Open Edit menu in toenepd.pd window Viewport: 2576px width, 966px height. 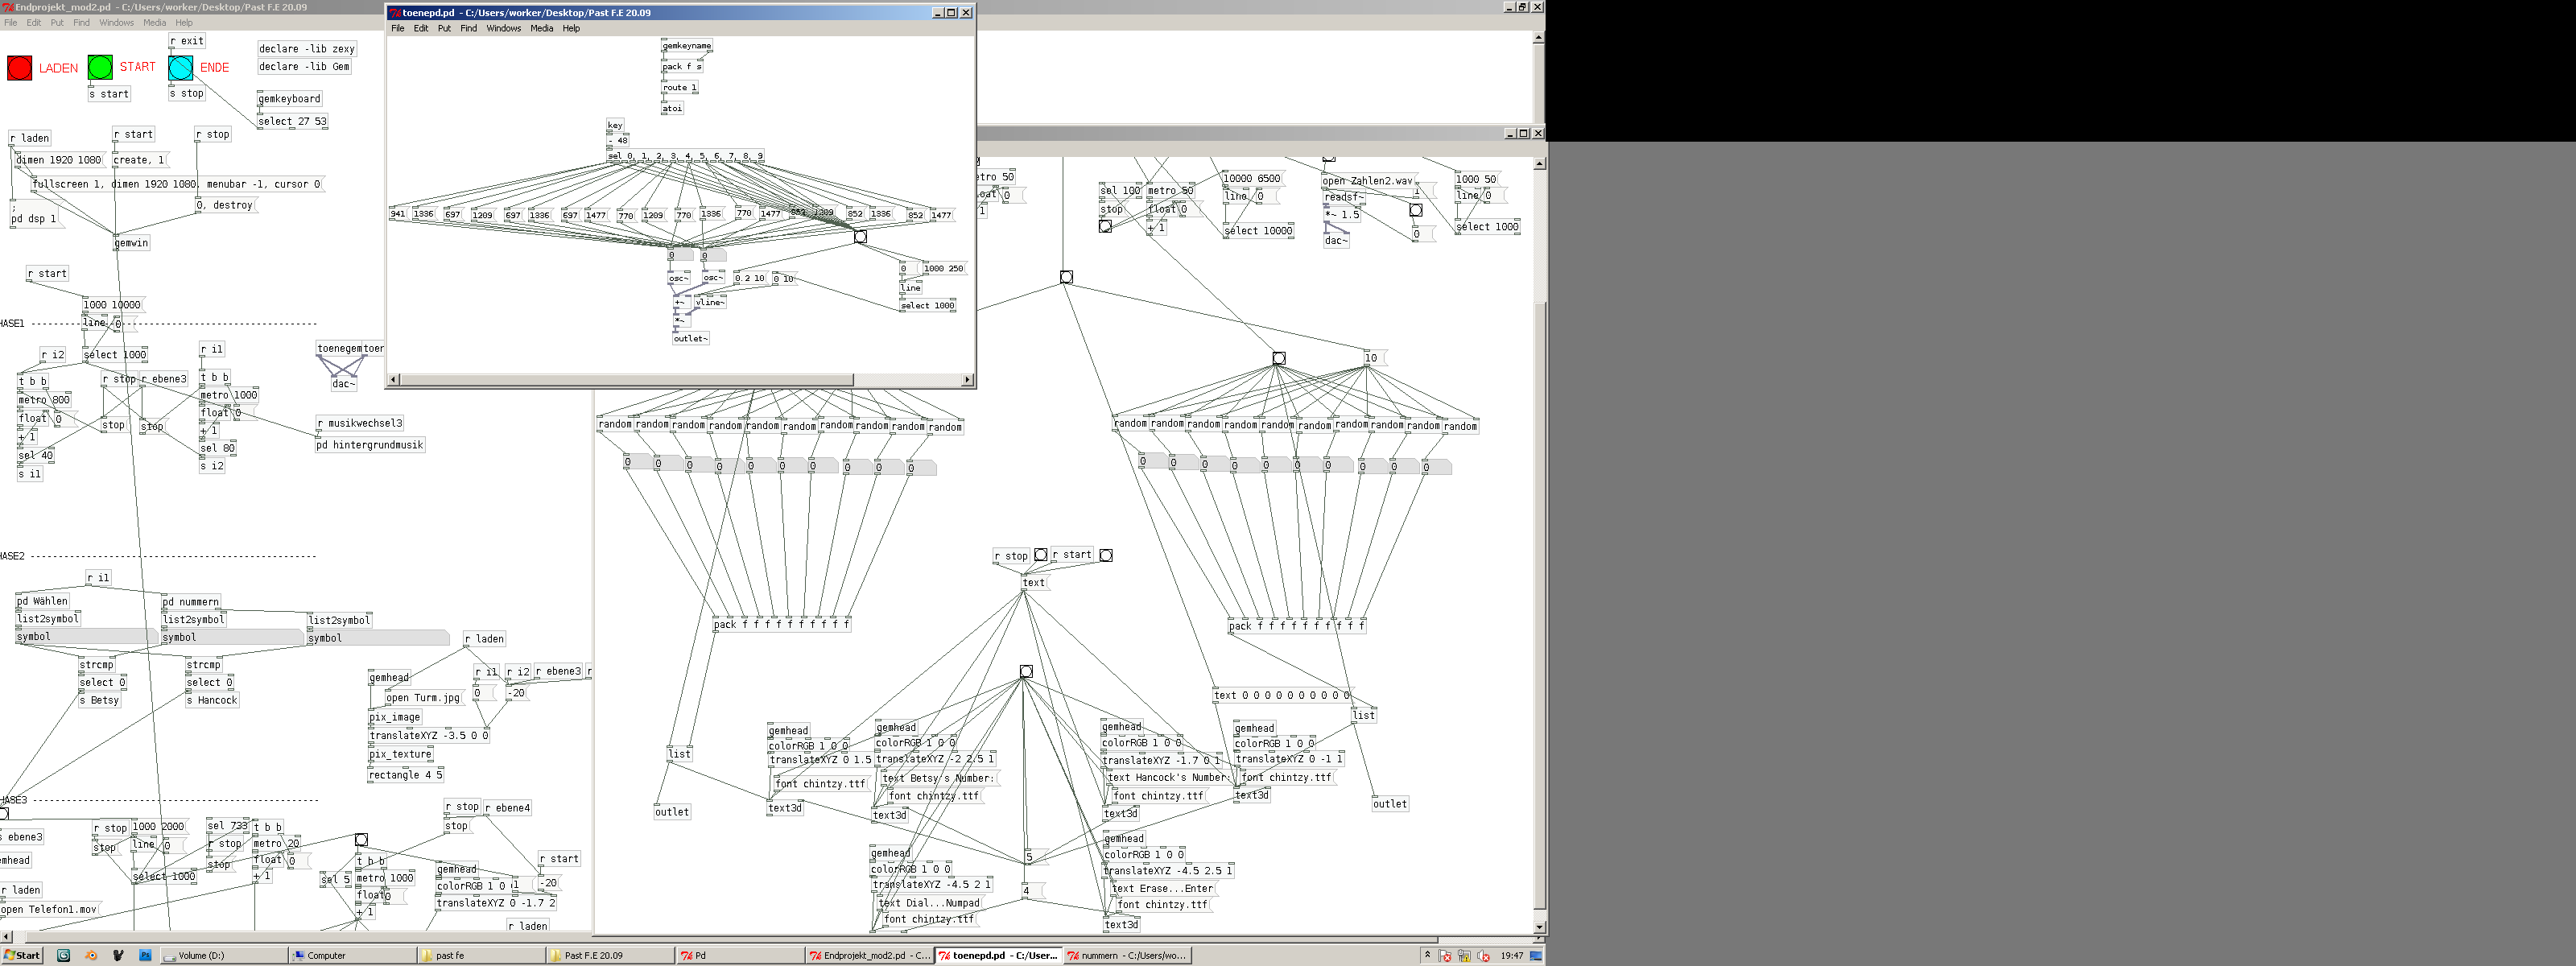(x=420, y=29)
